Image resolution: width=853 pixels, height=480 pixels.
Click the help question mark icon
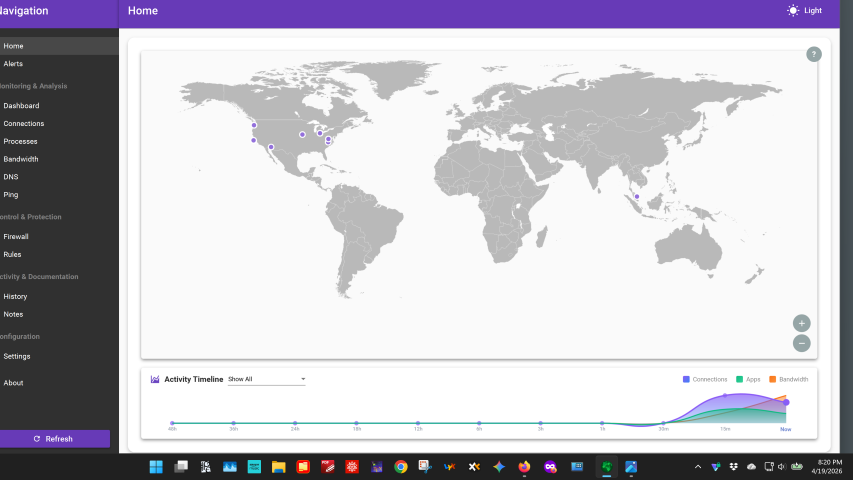(x=813, y=54)
